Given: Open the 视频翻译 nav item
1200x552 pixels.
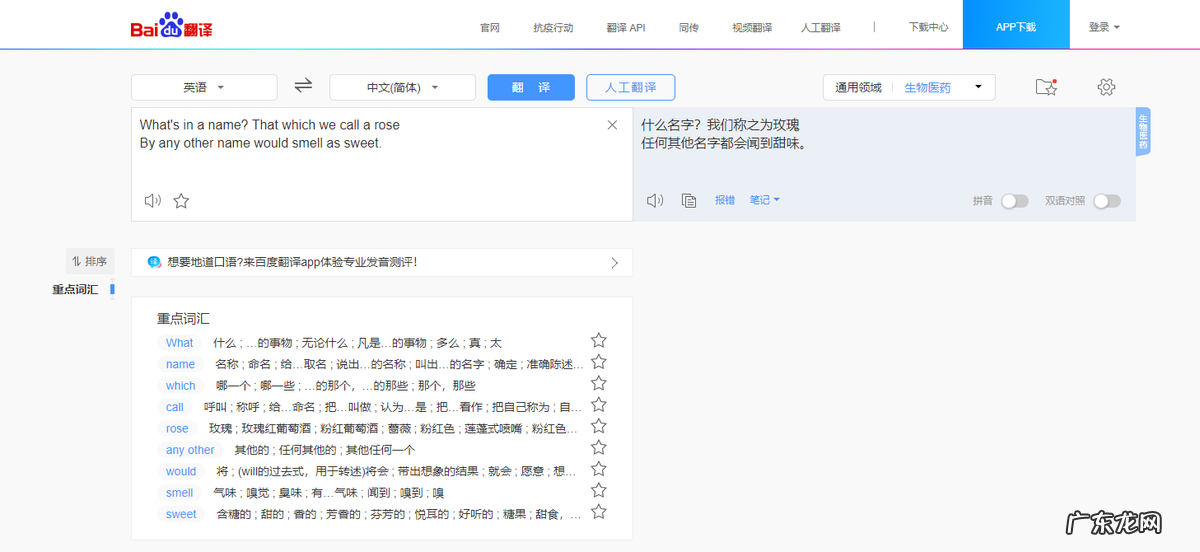Looking at the screenshot, I should [x=752, y=27].
